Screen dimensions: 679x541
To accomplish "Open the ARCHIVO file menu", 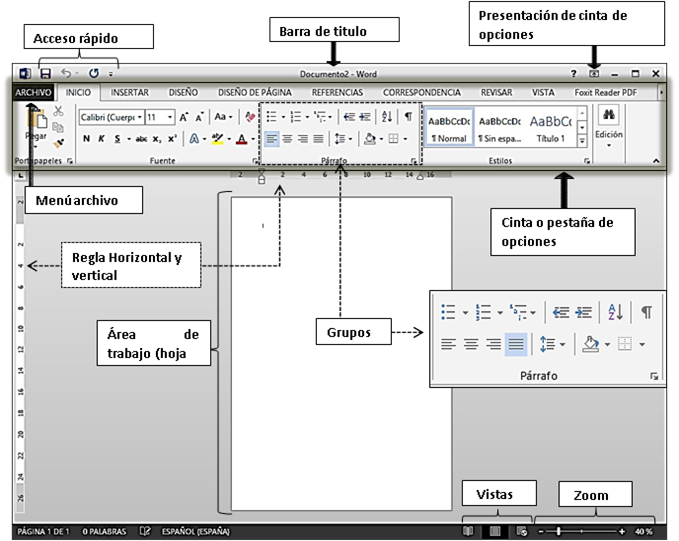I will (34, 92).
